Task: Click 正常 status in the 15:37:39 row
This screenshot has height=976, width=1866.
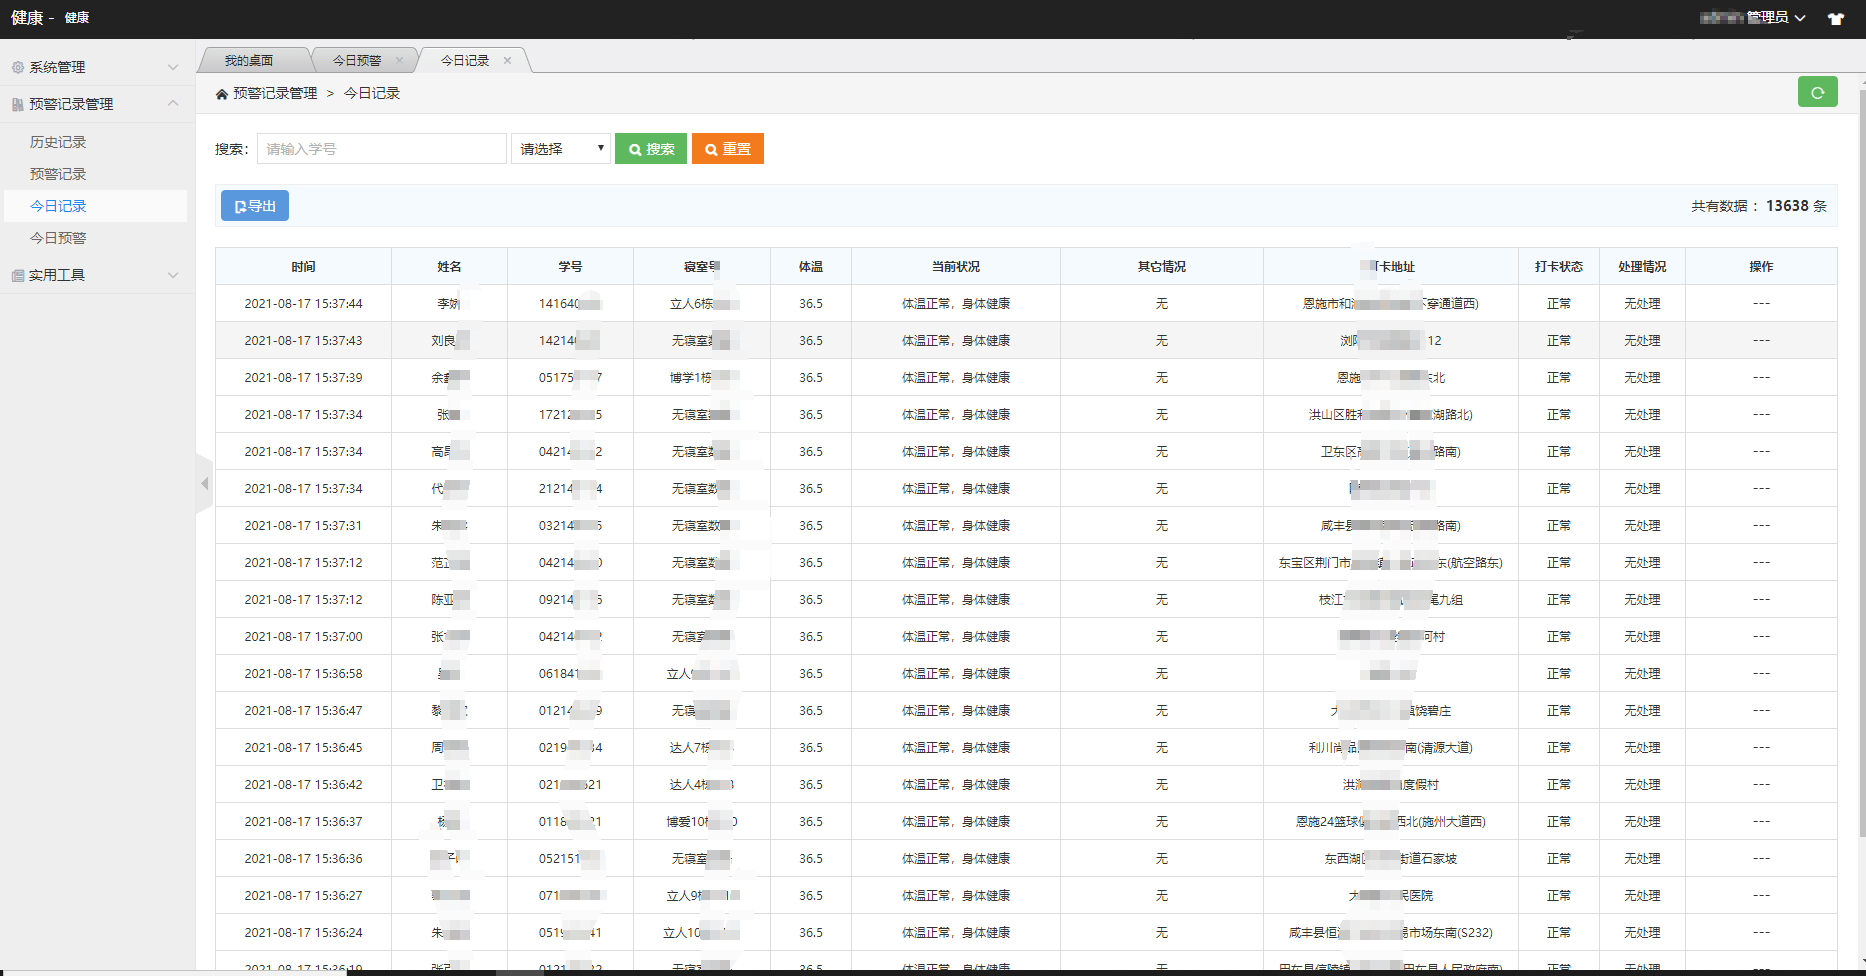Action: (1559, 378)
